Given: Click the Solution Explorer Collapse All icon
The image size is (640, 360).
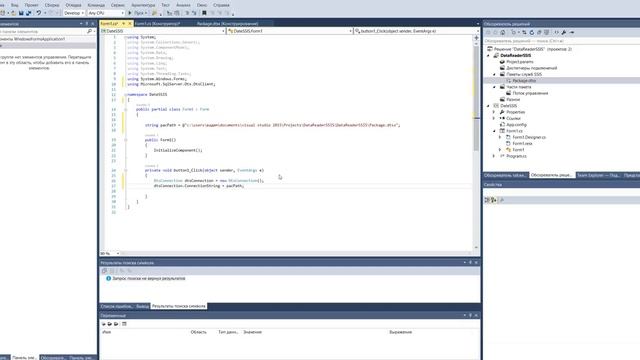Looking at the screenshot, I should coord(539,32).
